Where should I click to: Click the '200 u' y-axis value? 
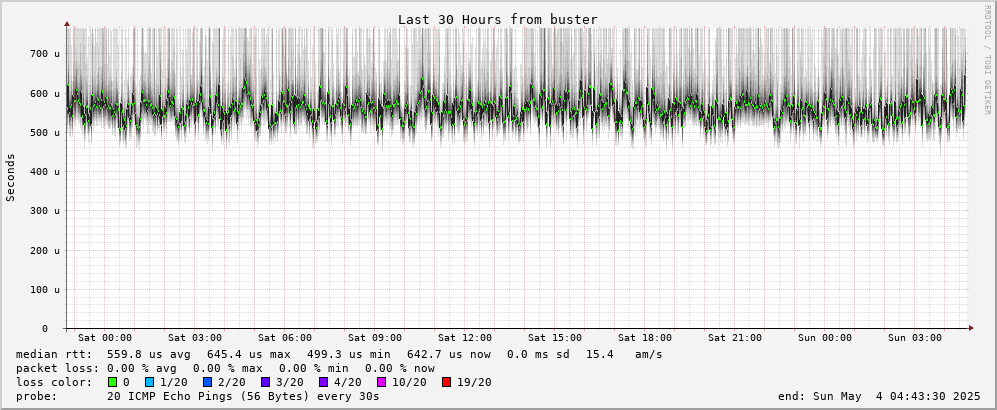pos(45,250)
